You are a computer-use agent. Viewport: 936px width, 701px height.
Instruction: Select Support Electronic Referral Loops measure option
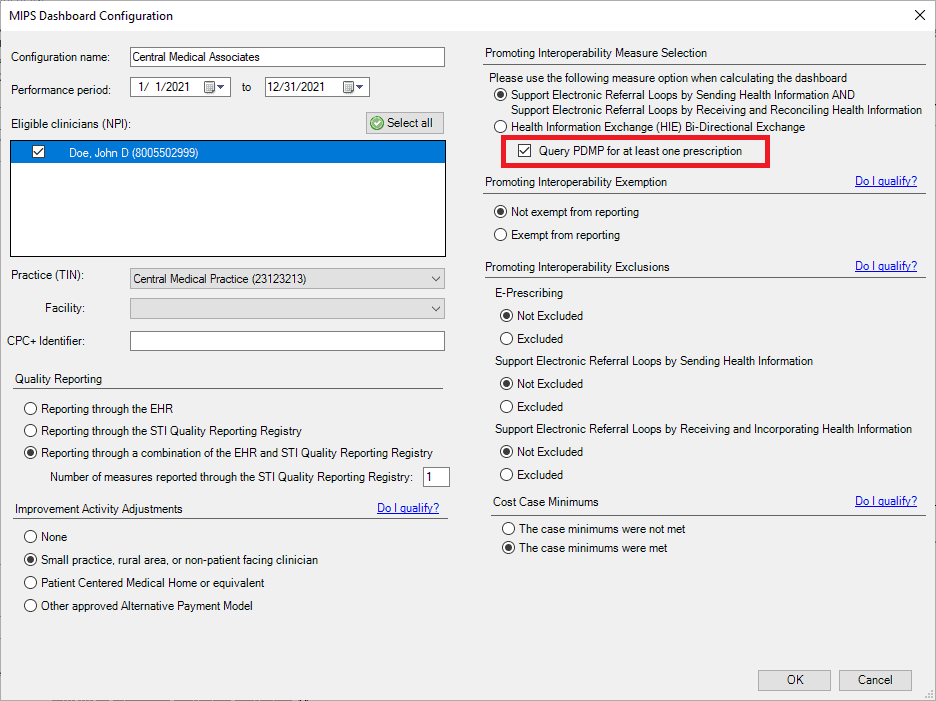pos(500,95)
